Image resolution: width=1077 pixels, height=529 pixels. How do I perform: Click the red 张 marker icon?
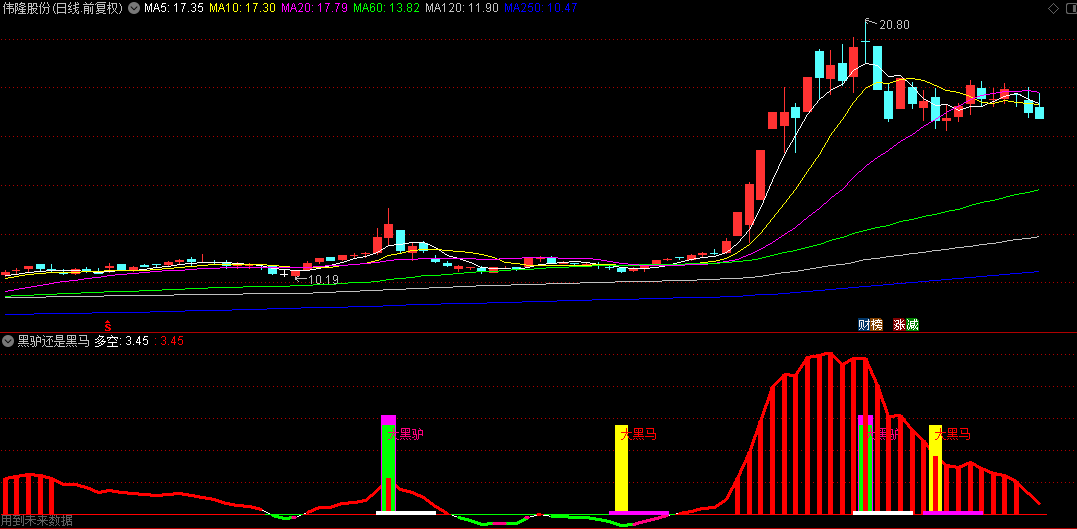[899, 325]
